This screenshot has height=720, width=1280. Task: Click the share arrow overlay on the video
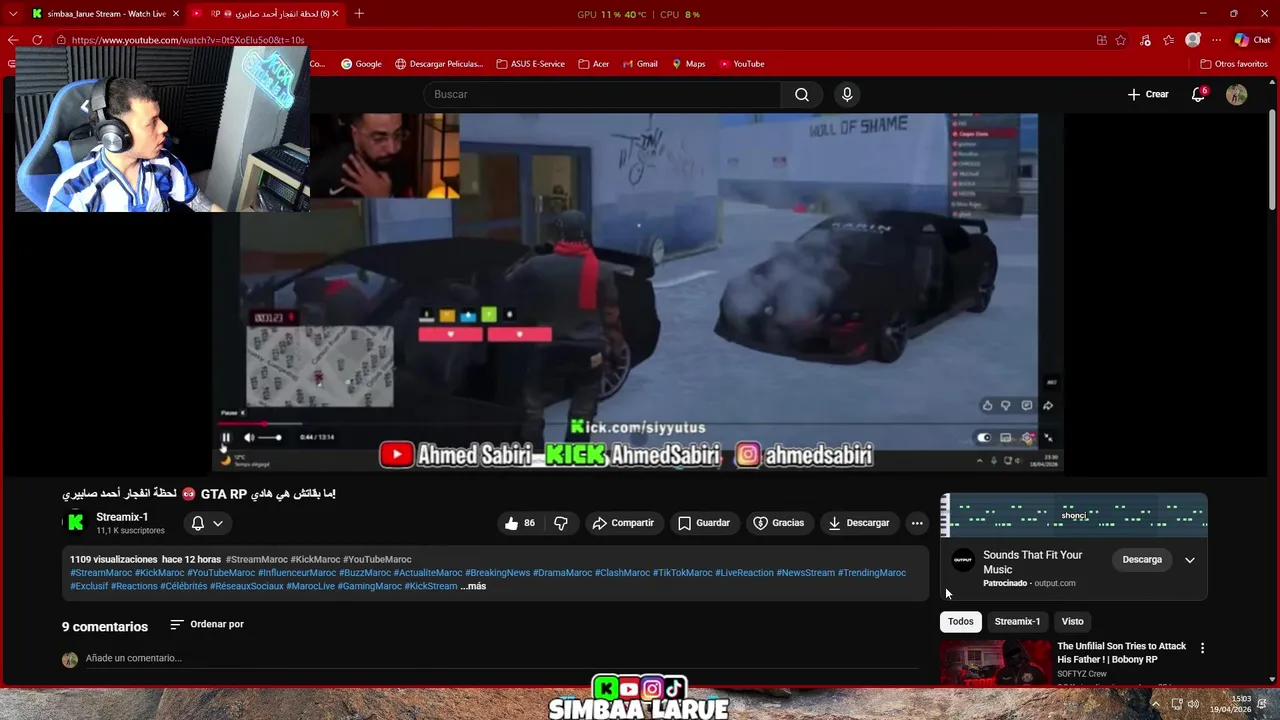click(x=1048, y=405)
